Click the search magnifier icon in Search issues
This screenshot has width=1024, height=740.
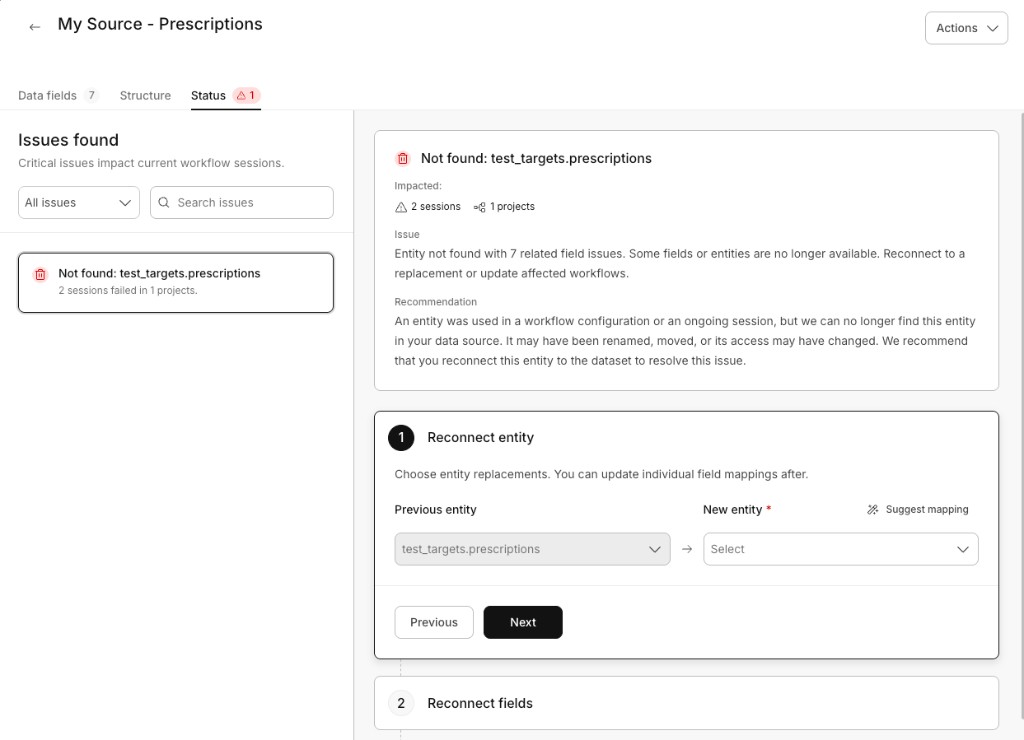coord(164,202)
